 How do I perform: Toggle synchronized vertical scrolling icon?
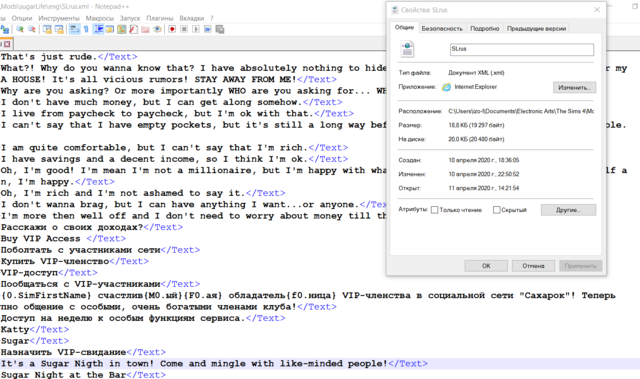[x=47, y=29]
